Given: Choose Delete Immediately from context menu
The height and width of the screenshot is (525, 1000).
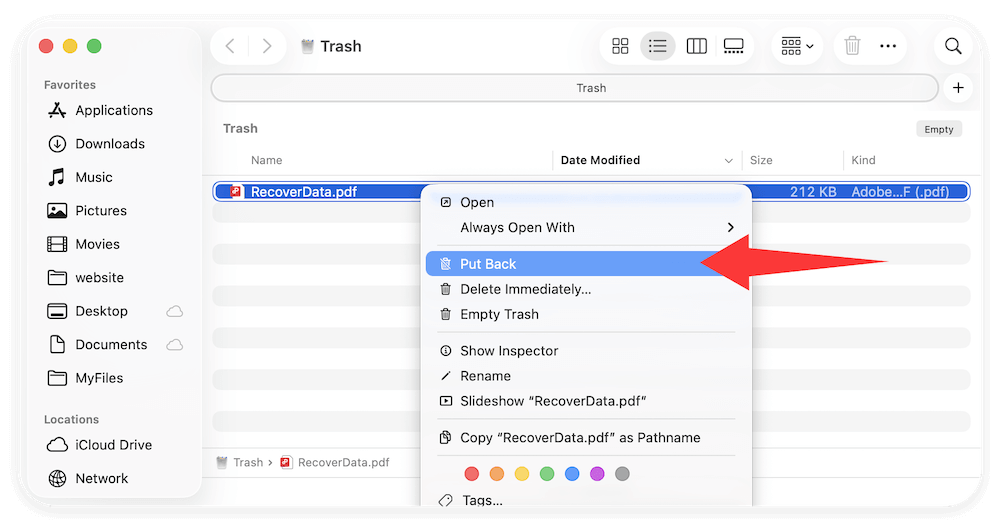Looking at the screenshot, I should pos(588,289).
